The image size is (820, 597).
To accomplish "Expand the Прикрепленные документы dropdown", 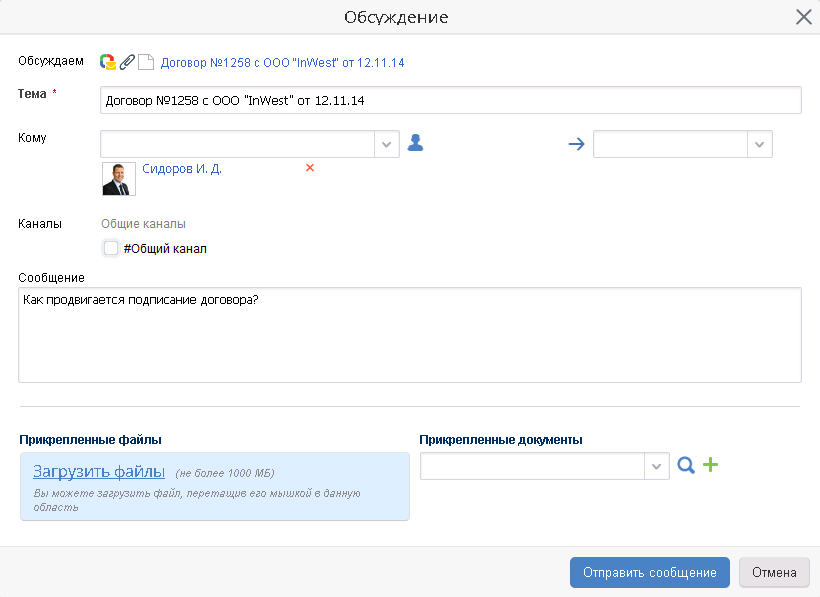I will pos(657,466).
